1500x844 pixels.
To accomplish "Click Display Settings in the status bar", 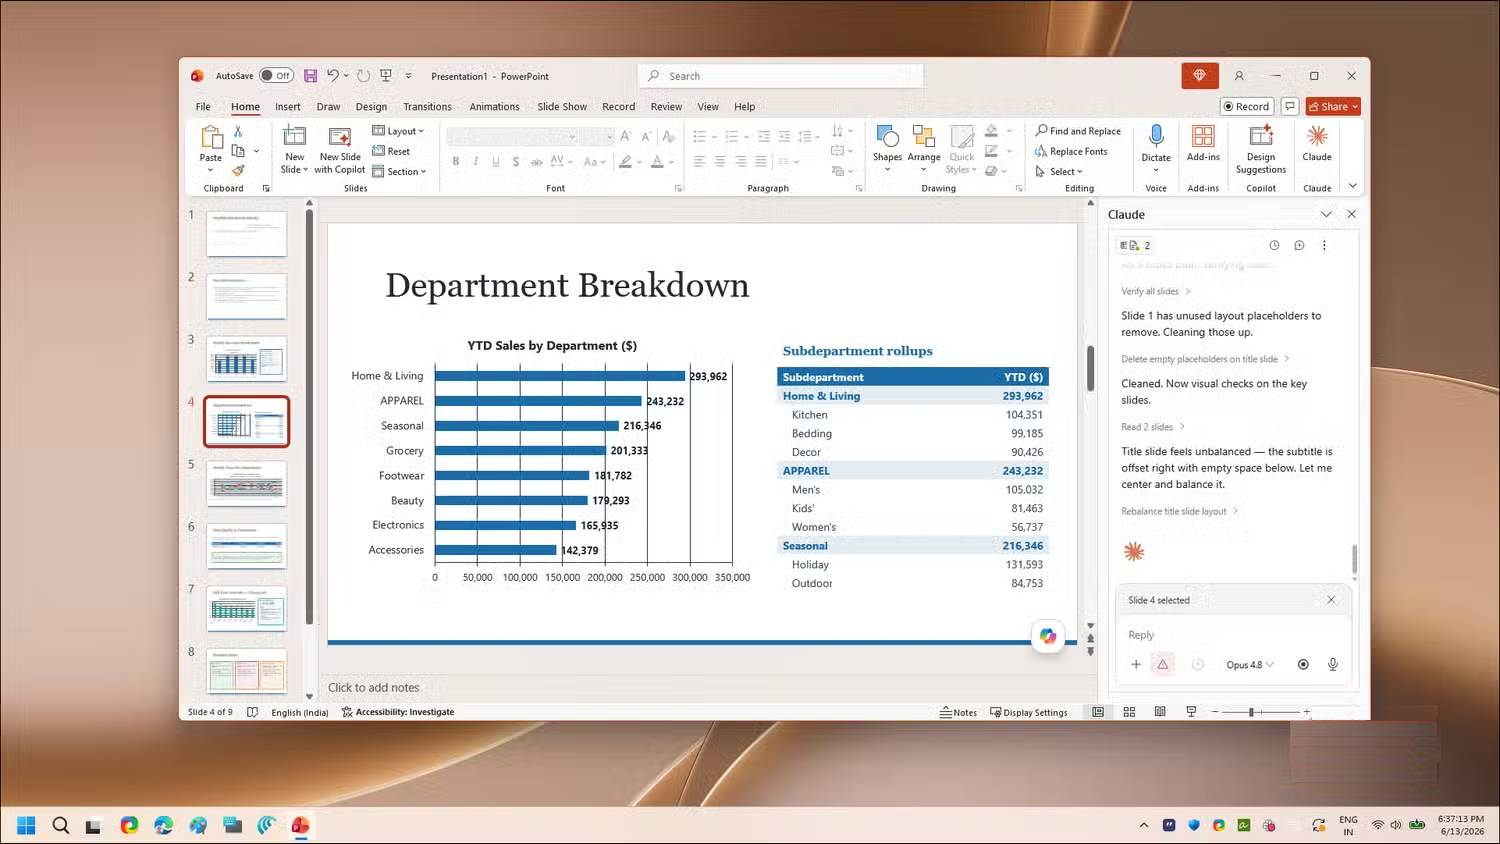I will click(1029, 712).
